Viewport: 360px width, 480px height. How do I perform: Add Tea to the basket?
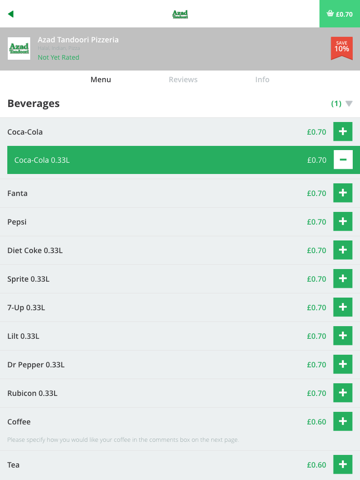click(x=343, y=464)
